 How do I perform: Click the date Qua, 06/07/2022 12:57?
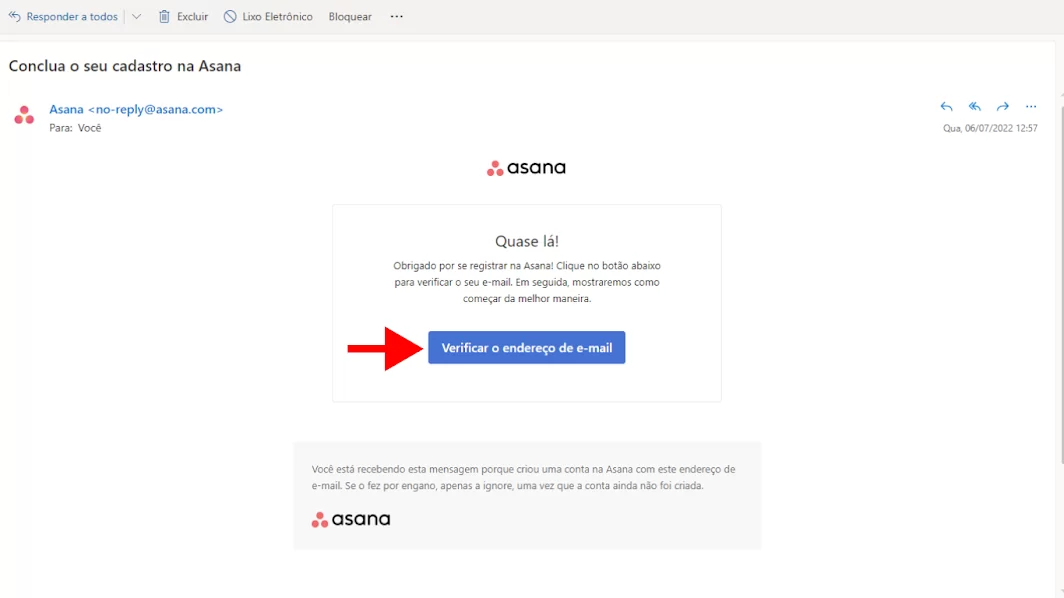(990, 128)
